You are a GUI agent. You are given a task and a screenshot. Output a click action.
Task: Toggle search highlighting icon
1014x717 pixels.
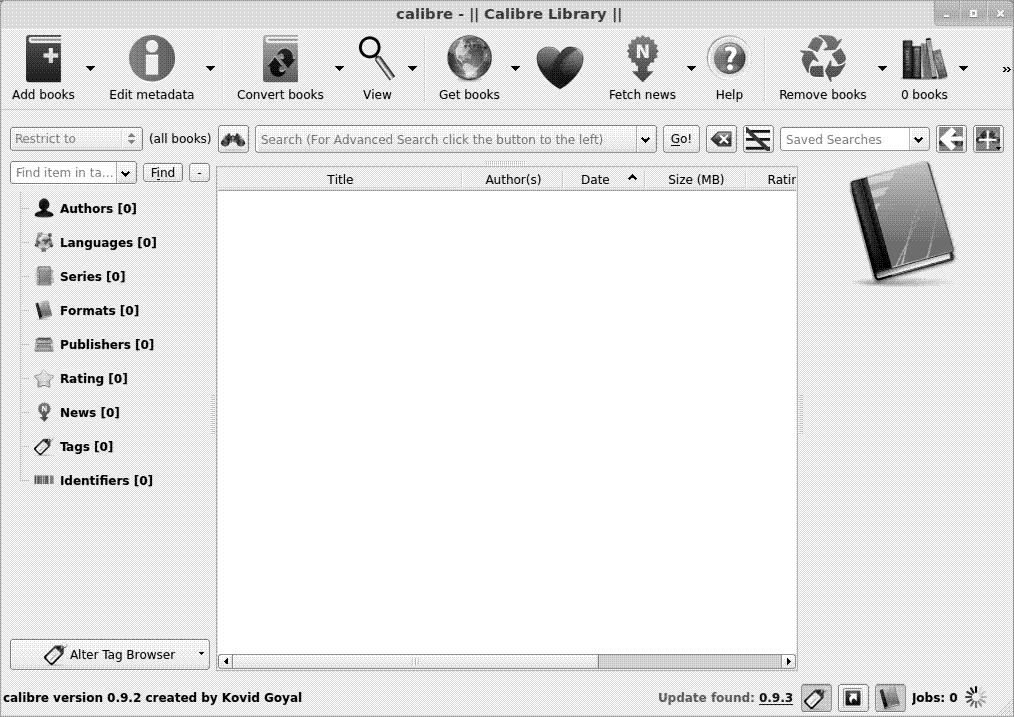tap(758, 139)
